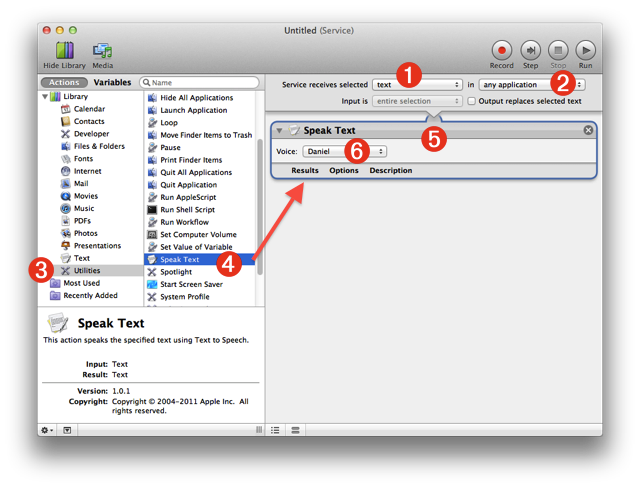Select the Utilities library category
Viewport: 640px width, 488px height.
[x=91, y=271]
